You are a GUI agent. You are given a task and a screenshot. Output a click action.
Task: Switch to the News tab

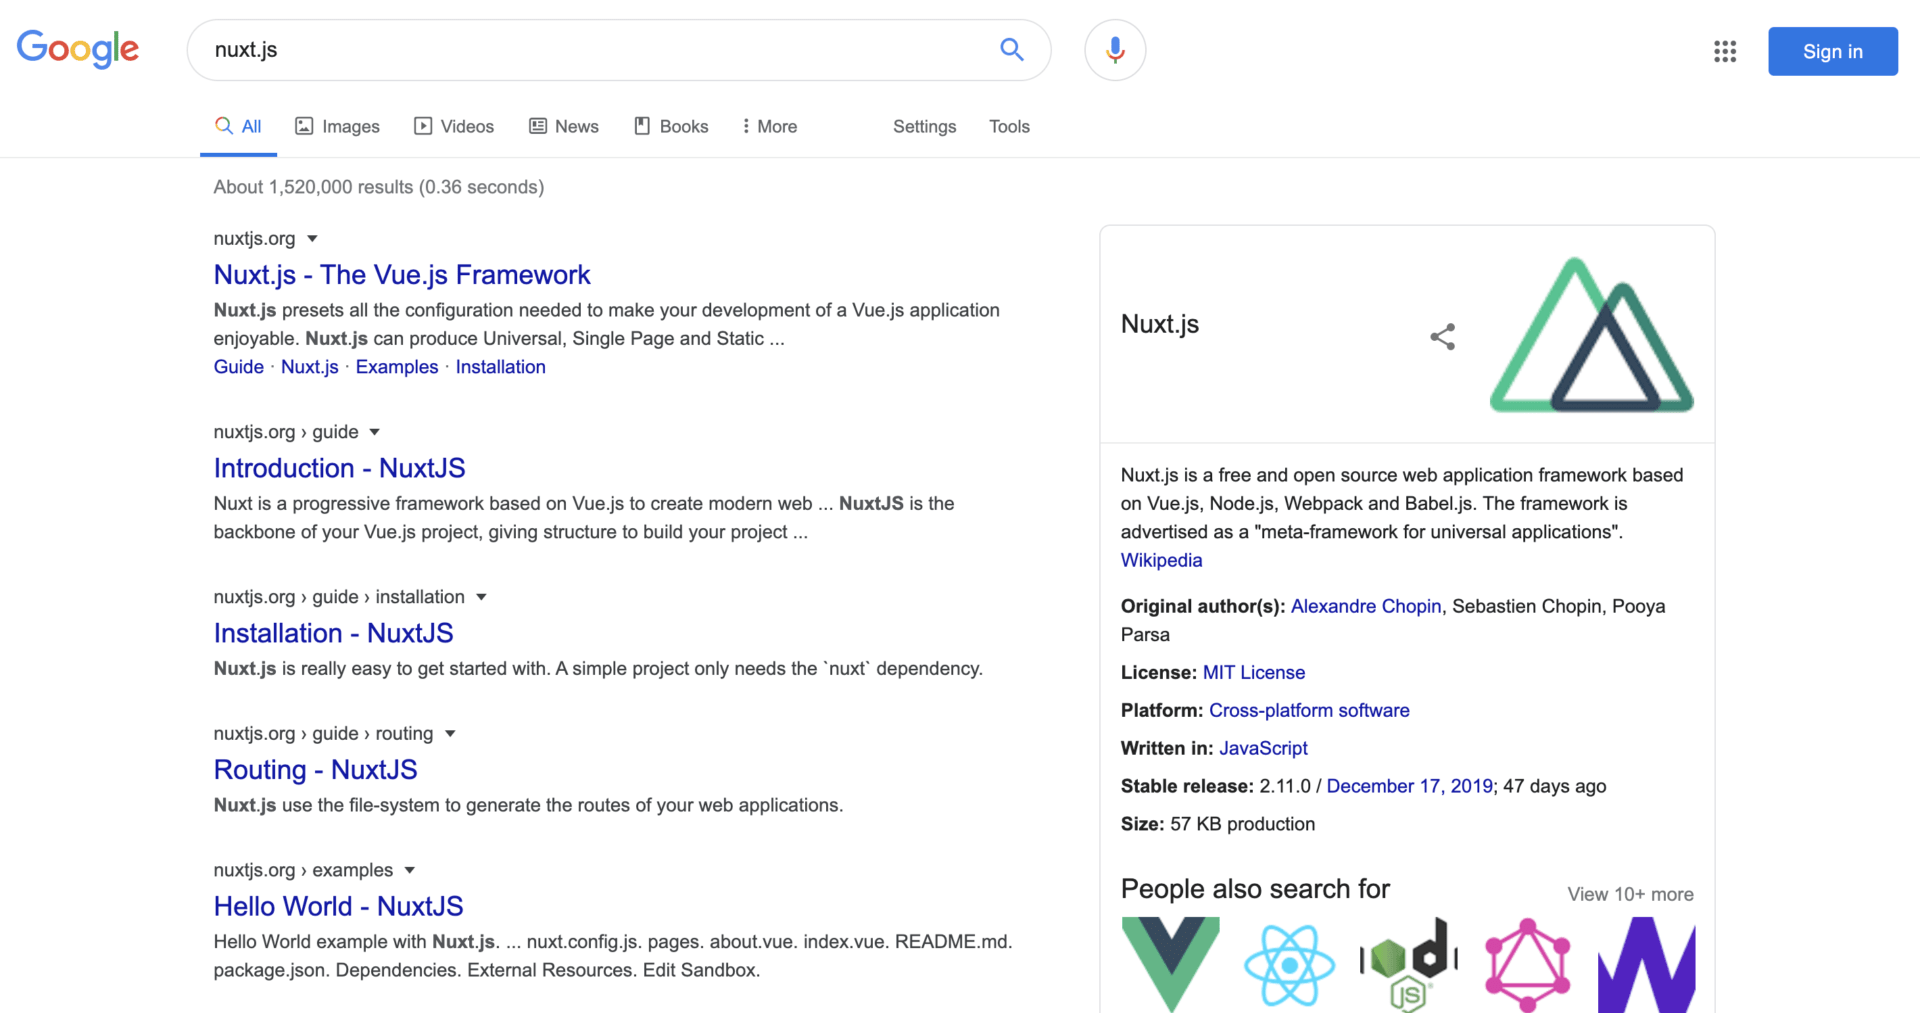564,127
